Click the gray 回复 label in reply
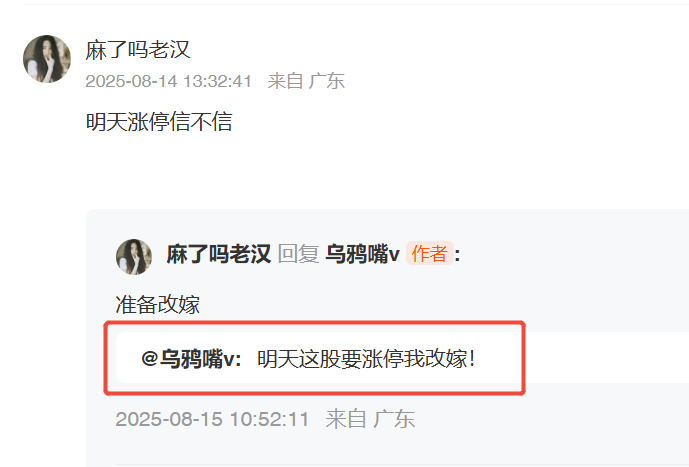 299,254
